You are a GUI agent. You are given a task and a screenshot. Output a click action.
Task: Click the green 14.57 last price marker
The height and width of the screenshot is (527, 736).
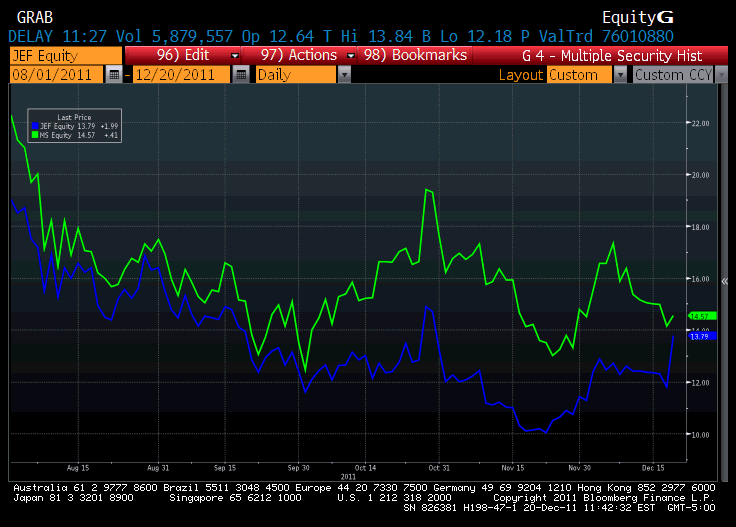click(x=702, y=316)
